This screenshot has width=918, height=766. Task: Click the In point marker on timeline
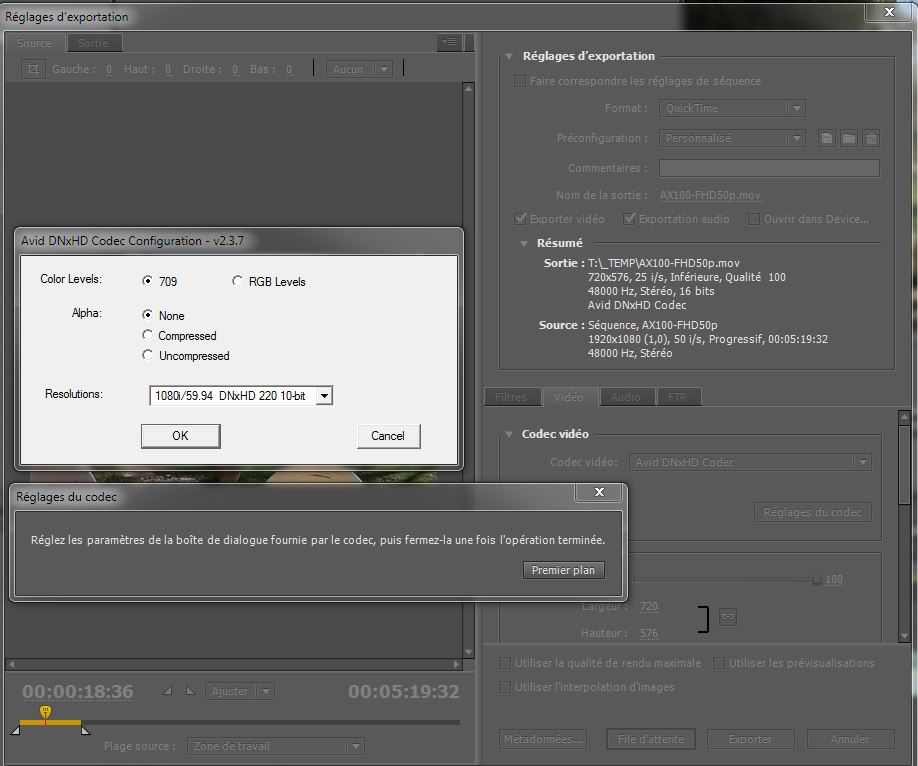point(16,730)
